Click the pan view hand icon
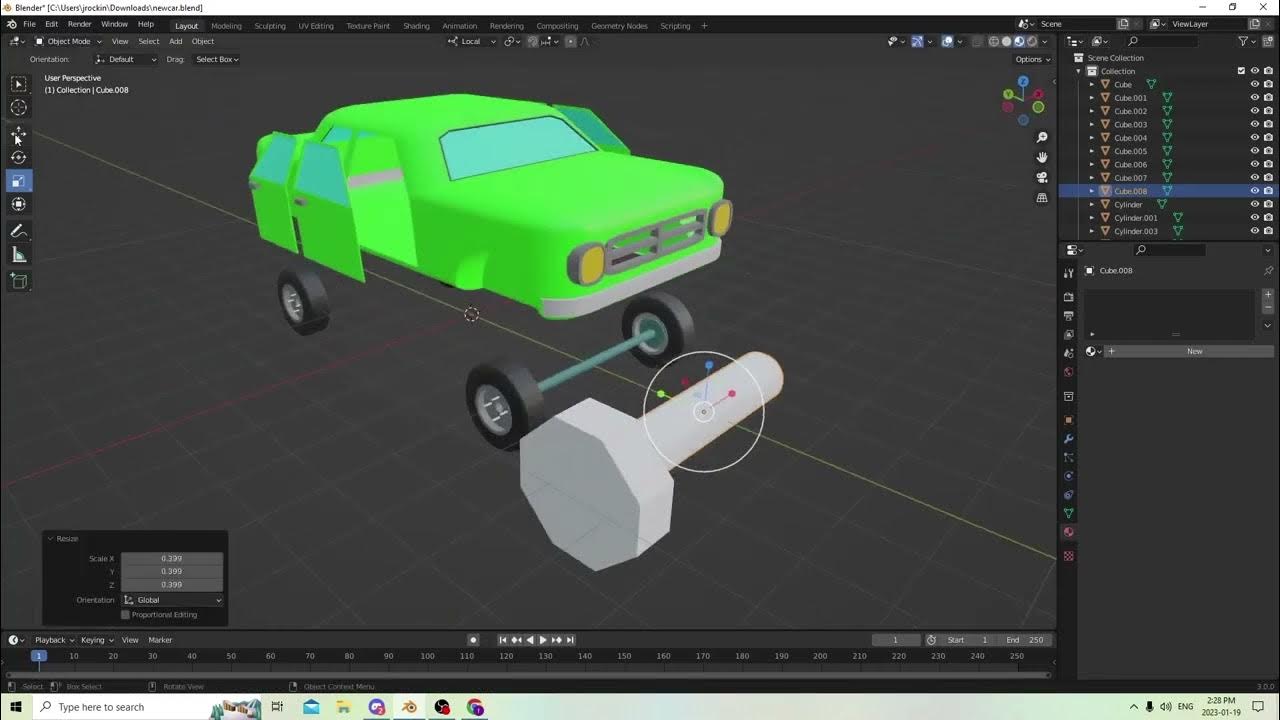This screenshot has width=1280, height=720. [x=1042, y=157]
